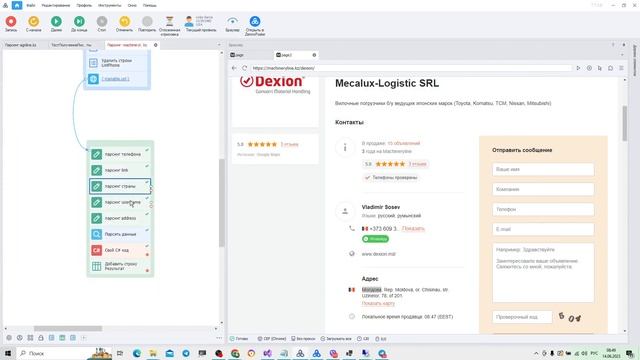Screen dimensions: 640x360
Task: Select парсинг страны action block
Action: point(120,186)
